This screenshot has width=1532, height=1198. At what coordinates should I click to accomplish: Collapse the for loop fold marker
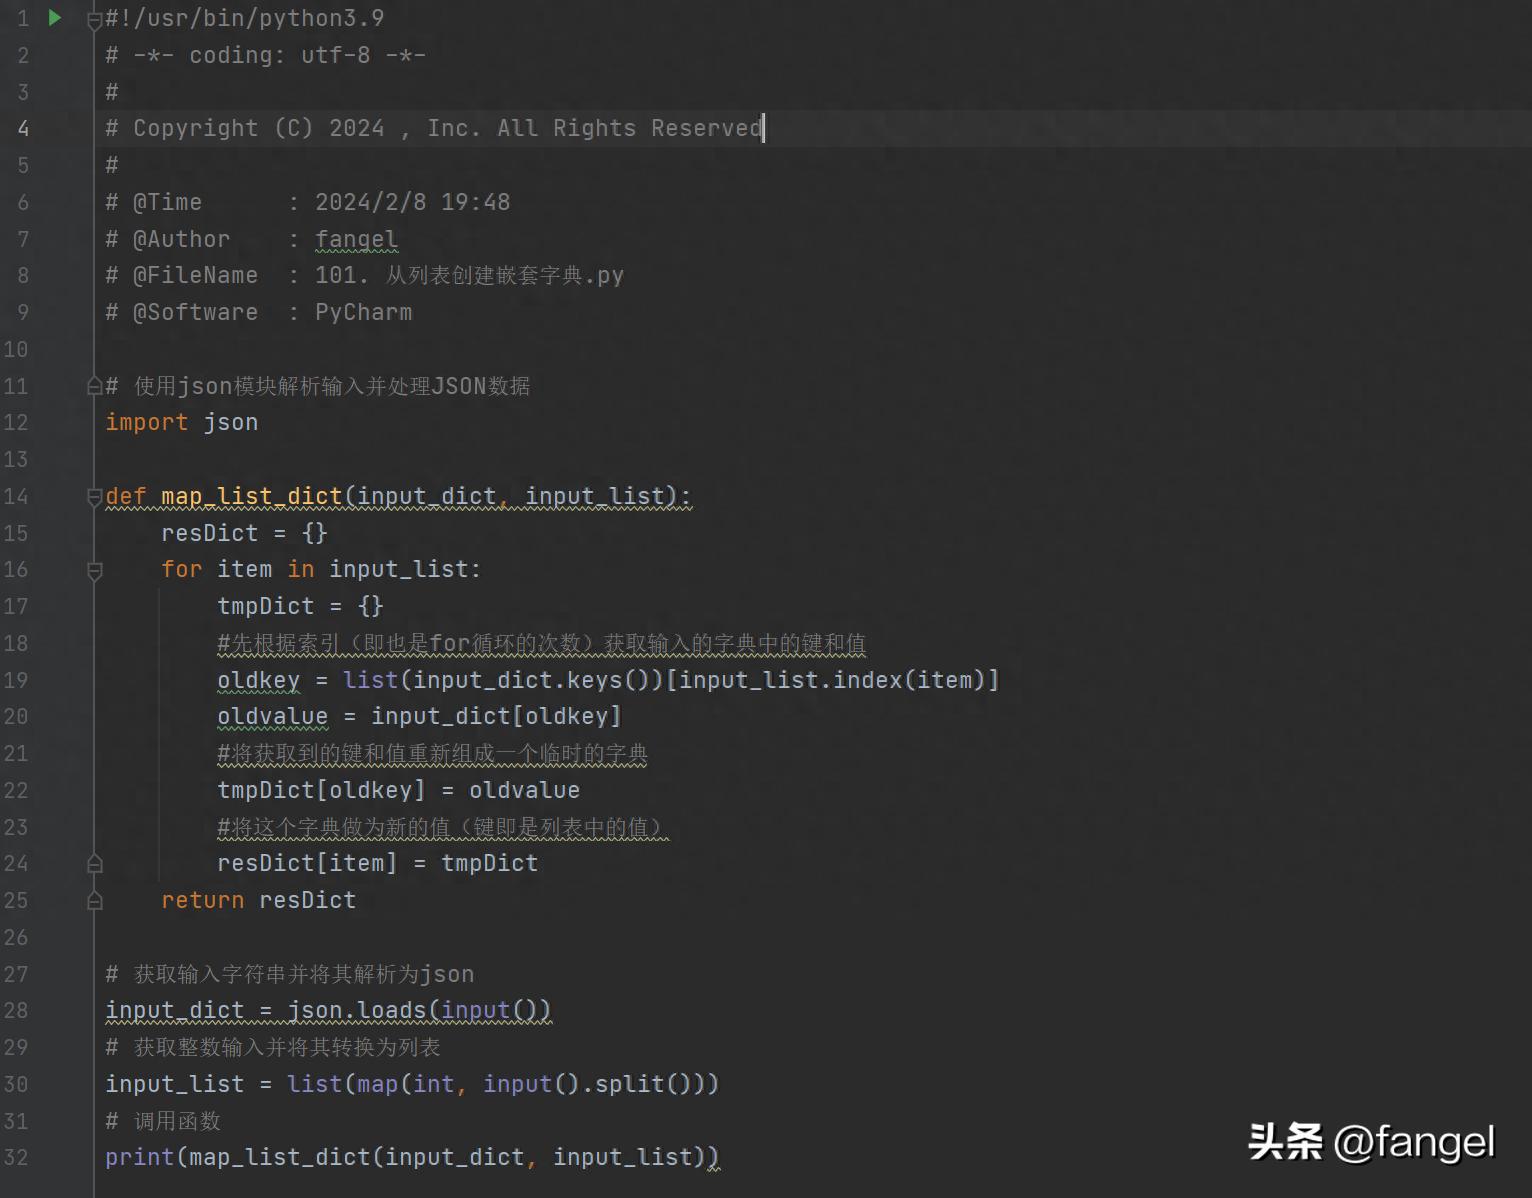(x=95, y=570)
